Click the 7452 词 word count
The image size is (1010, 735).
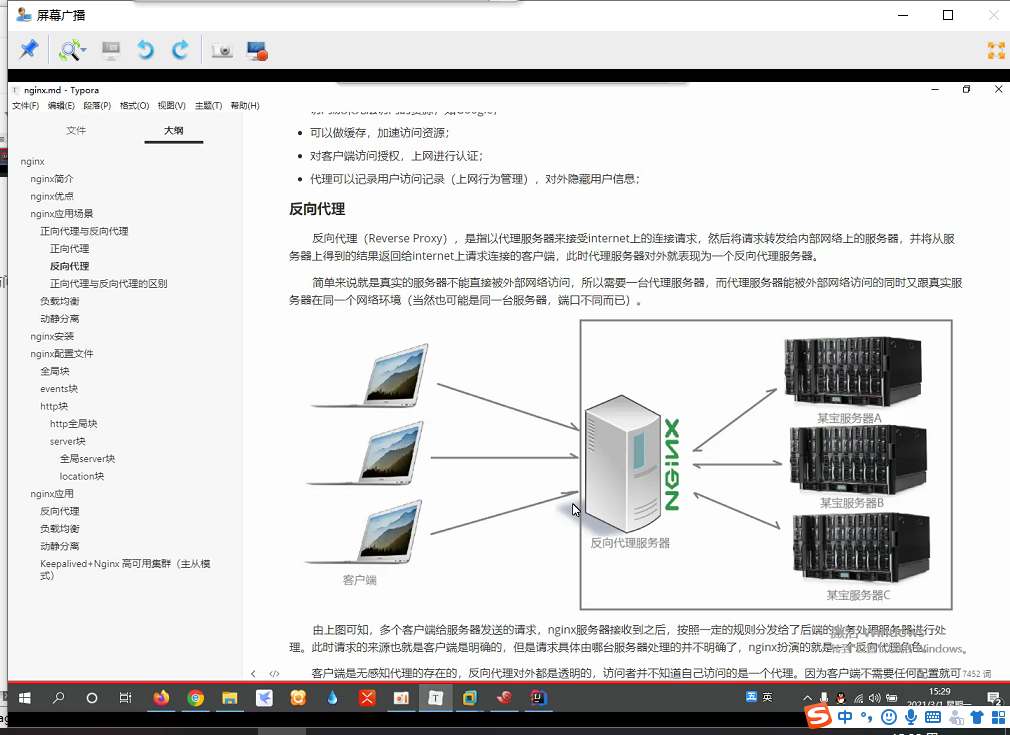click(977, 674)
